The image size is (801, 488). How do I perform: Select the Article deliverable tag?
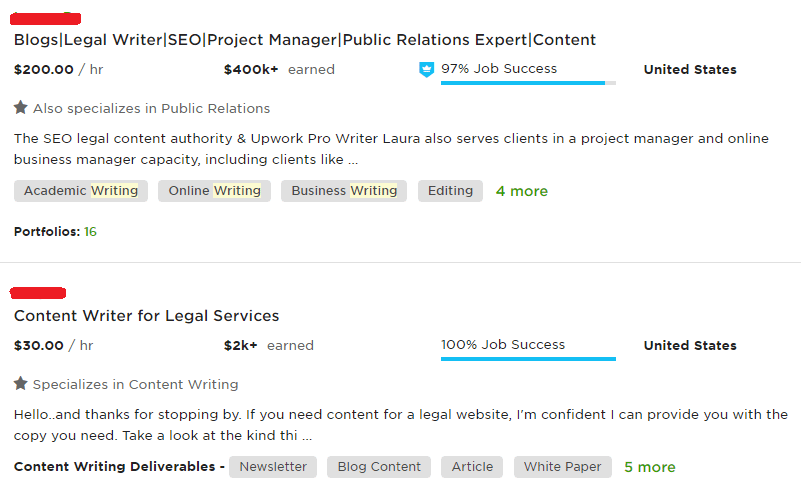click(472, 467)
